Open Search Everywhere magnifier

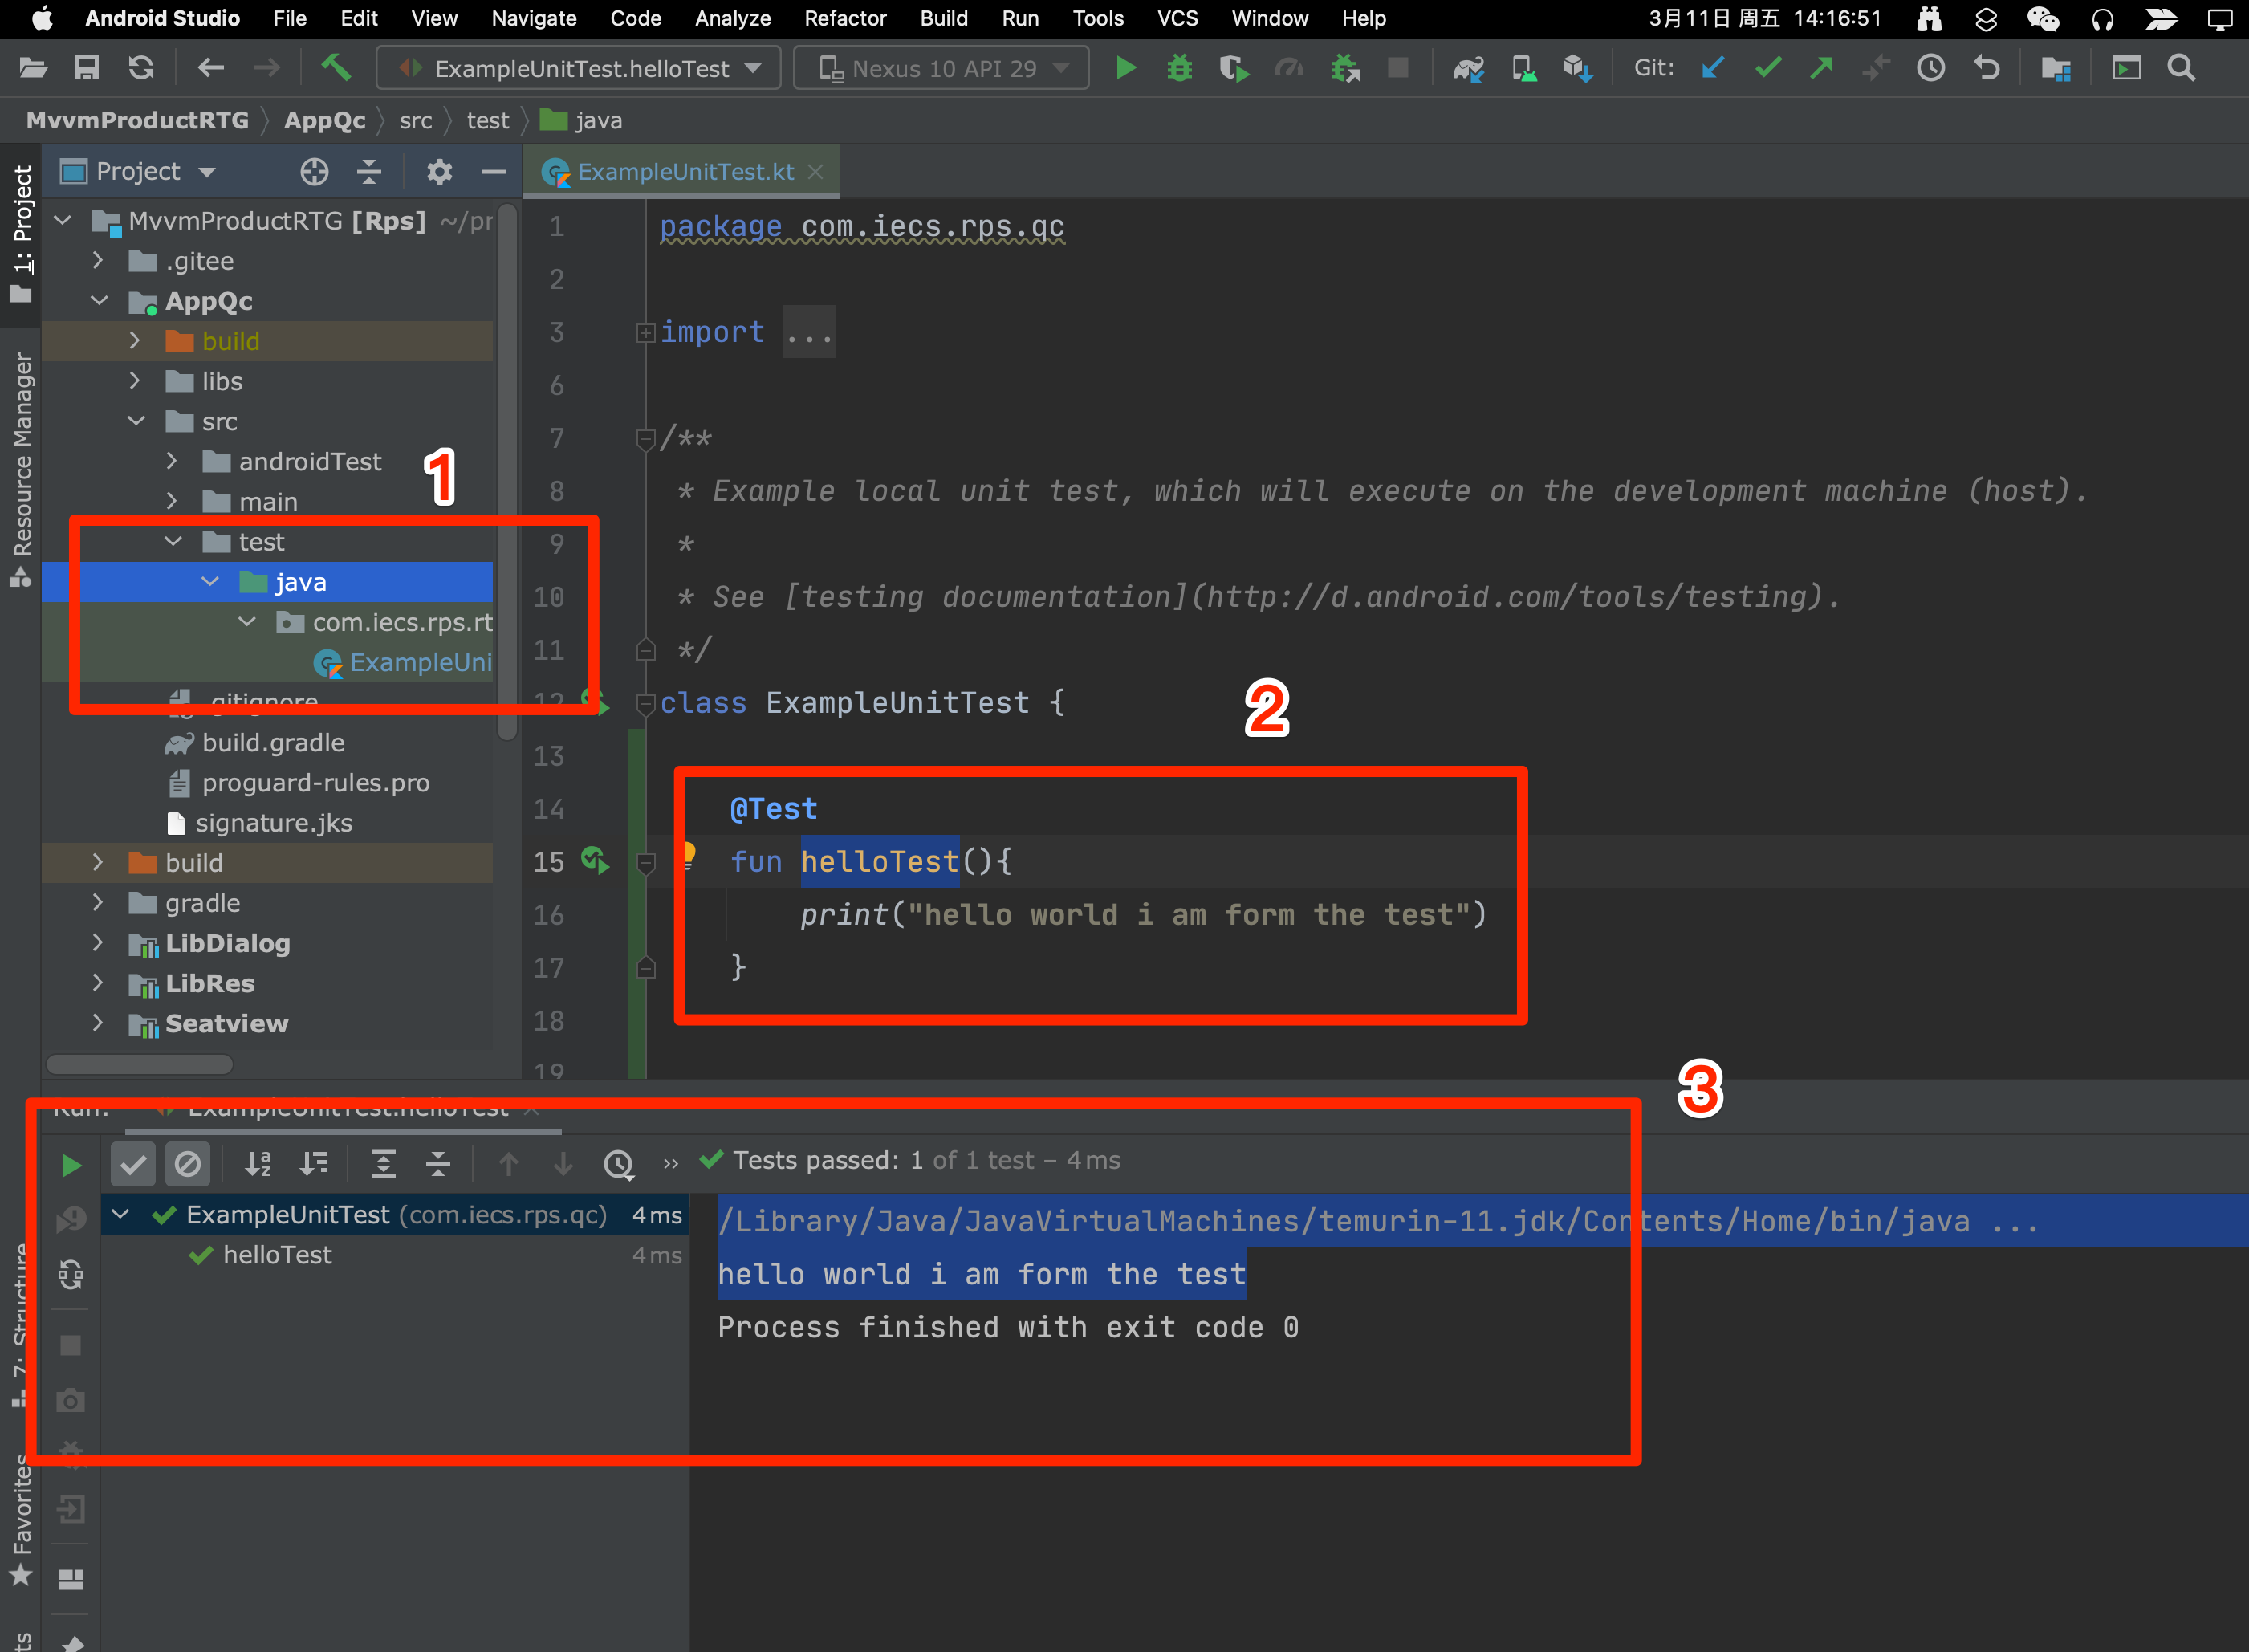click(x=2181, y=68)
